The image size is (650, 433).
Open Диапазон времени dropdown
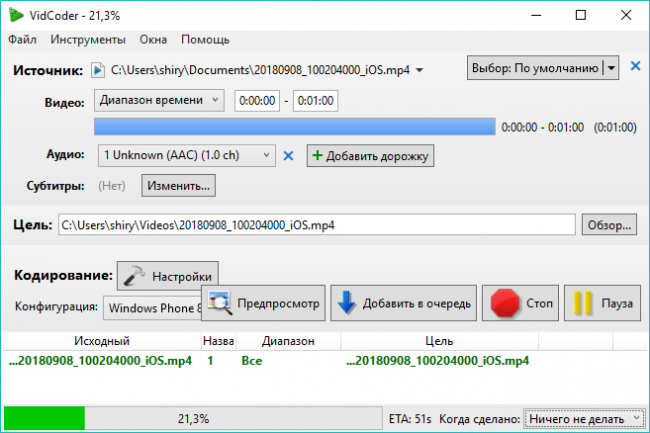(x=159, y=100)
